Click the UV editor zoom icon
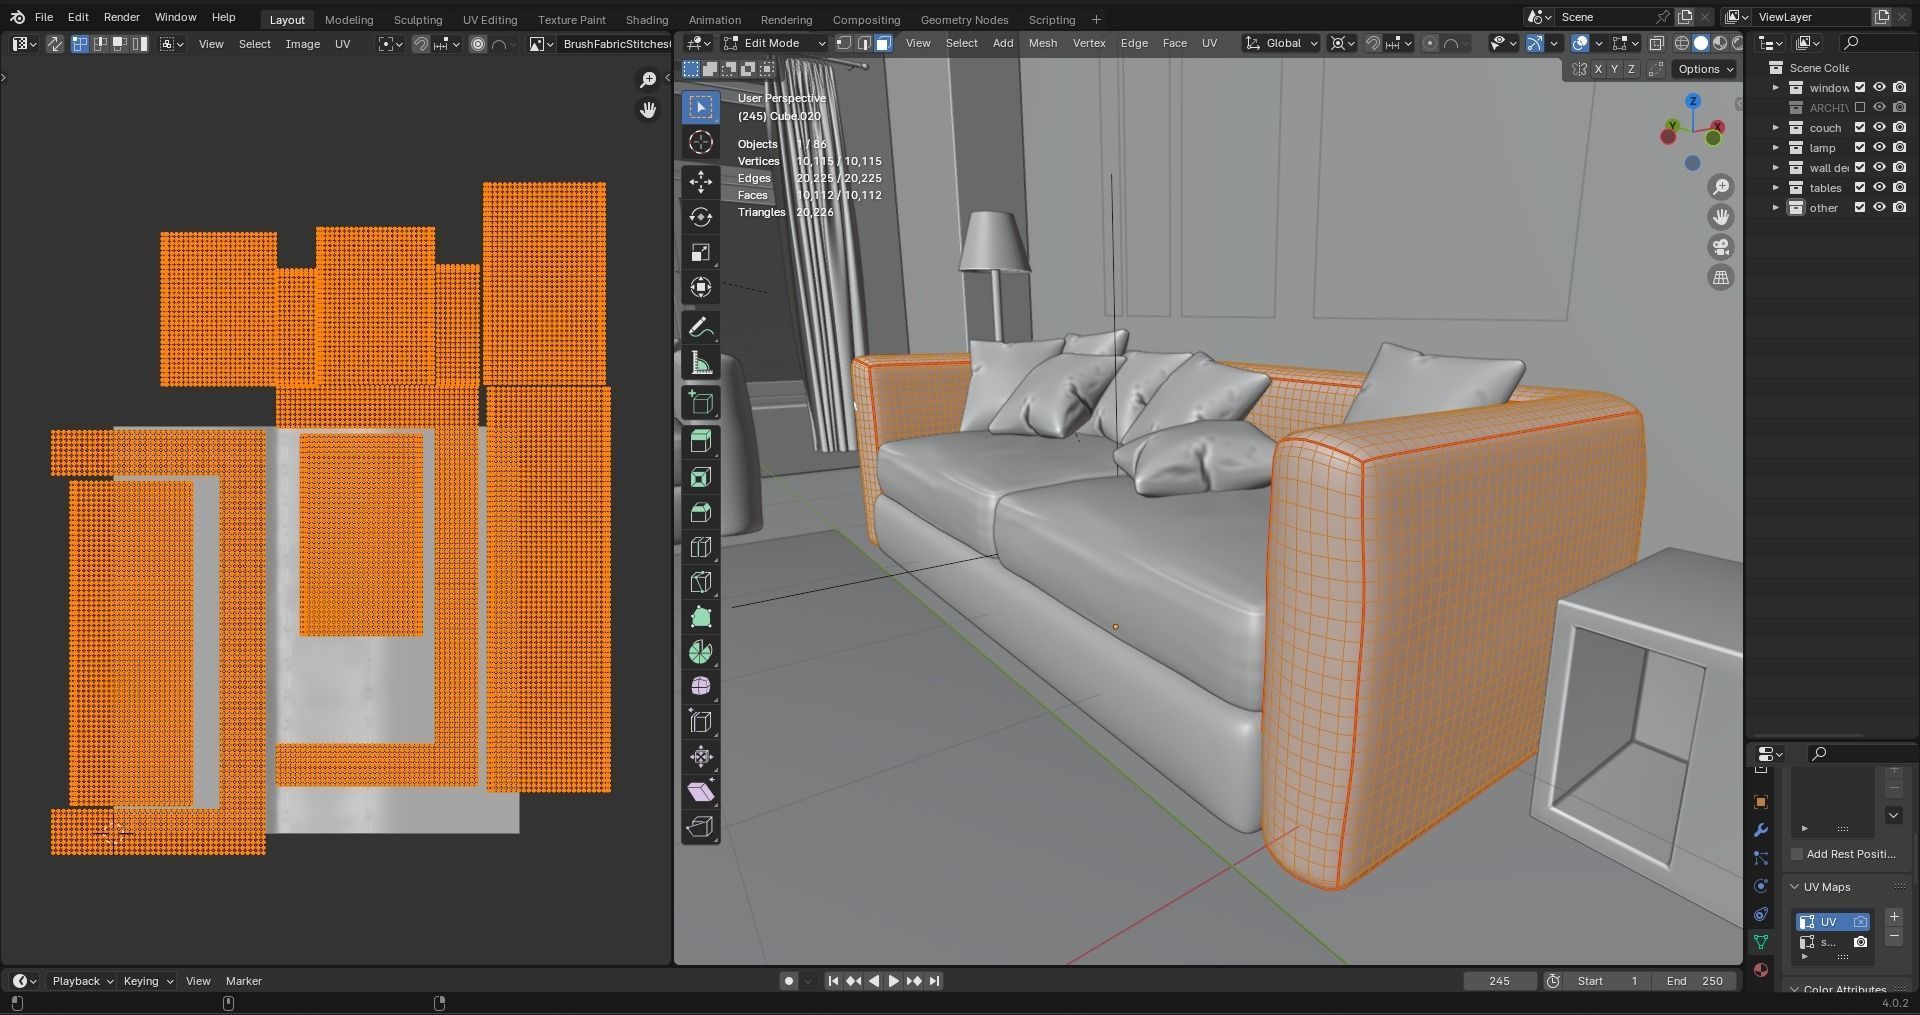Viewport: 1920px width, 1015px height. click(x=648, y=79)
